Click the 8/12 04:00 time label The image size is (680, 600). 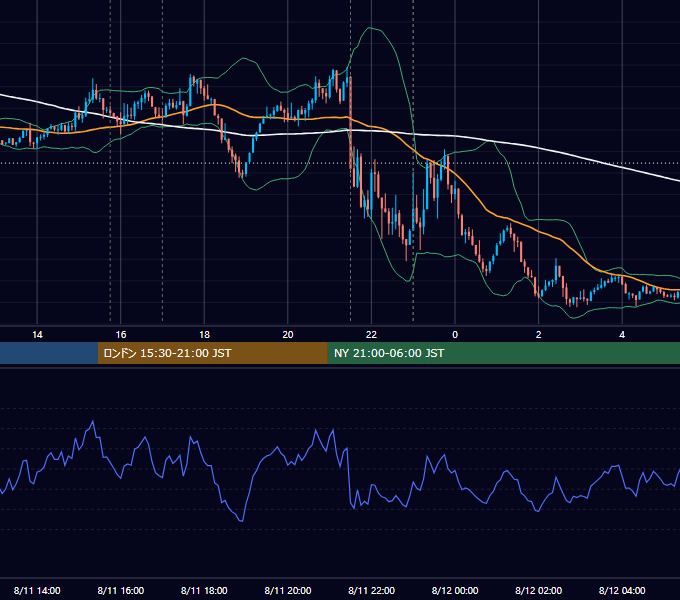[x=622, y=590]
